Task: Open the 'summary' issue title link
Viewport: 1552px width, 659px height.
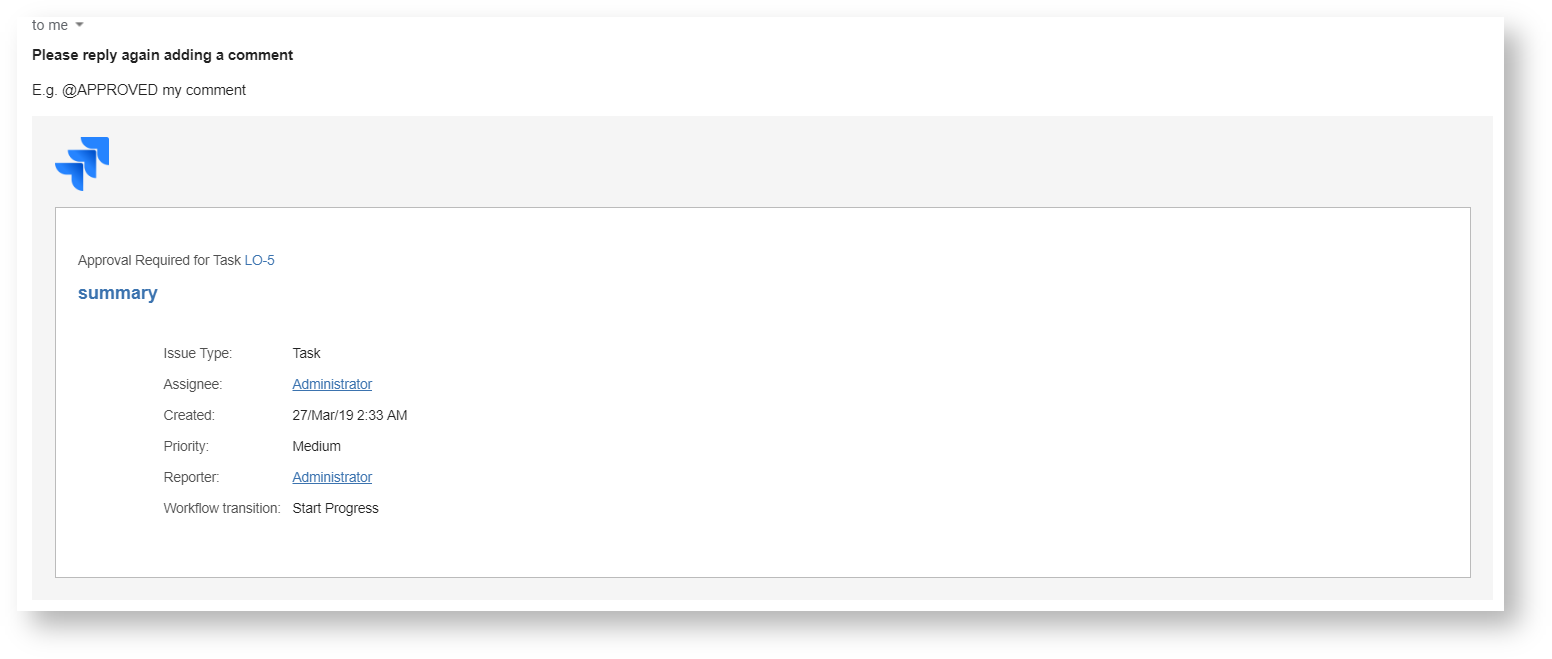Action: pyautogui.click(x=118, y=293)
